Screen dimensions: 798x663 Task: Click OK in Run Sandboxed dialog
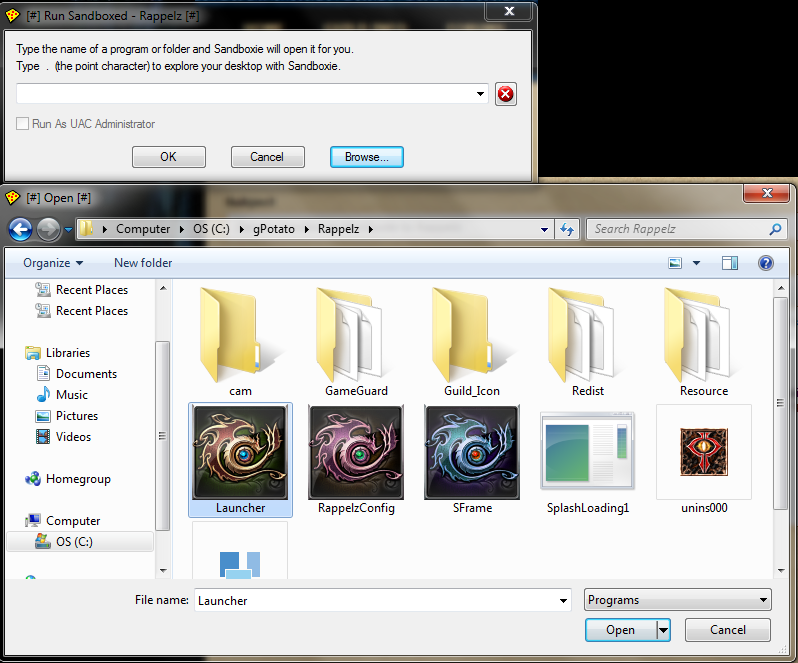[168, 157]
